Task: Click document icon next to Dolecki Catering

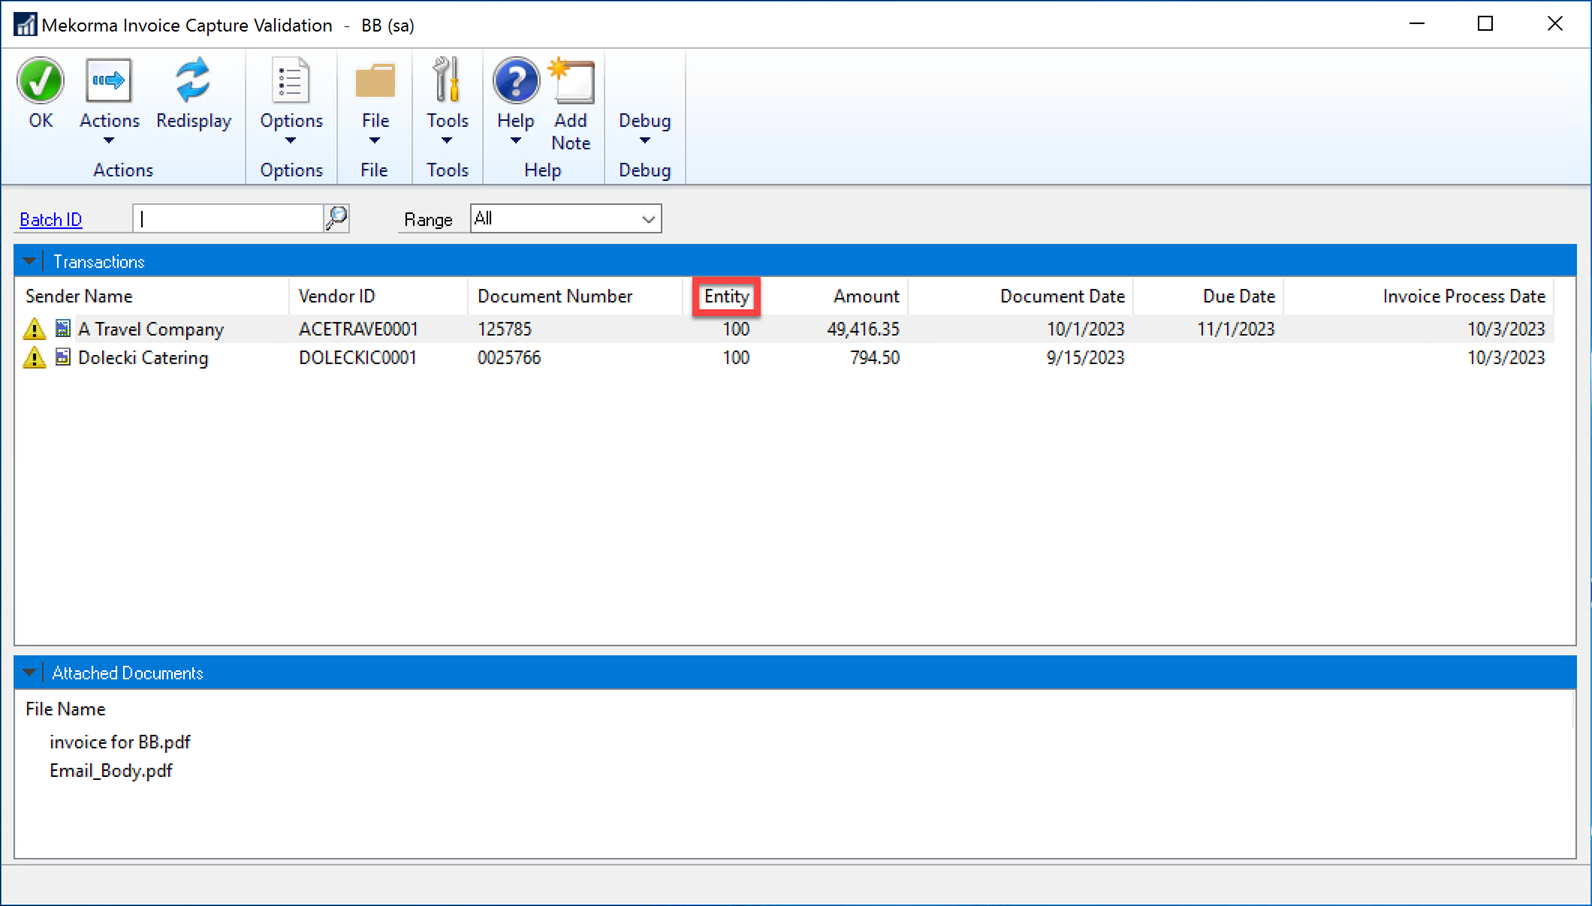Action: [63, 357]
